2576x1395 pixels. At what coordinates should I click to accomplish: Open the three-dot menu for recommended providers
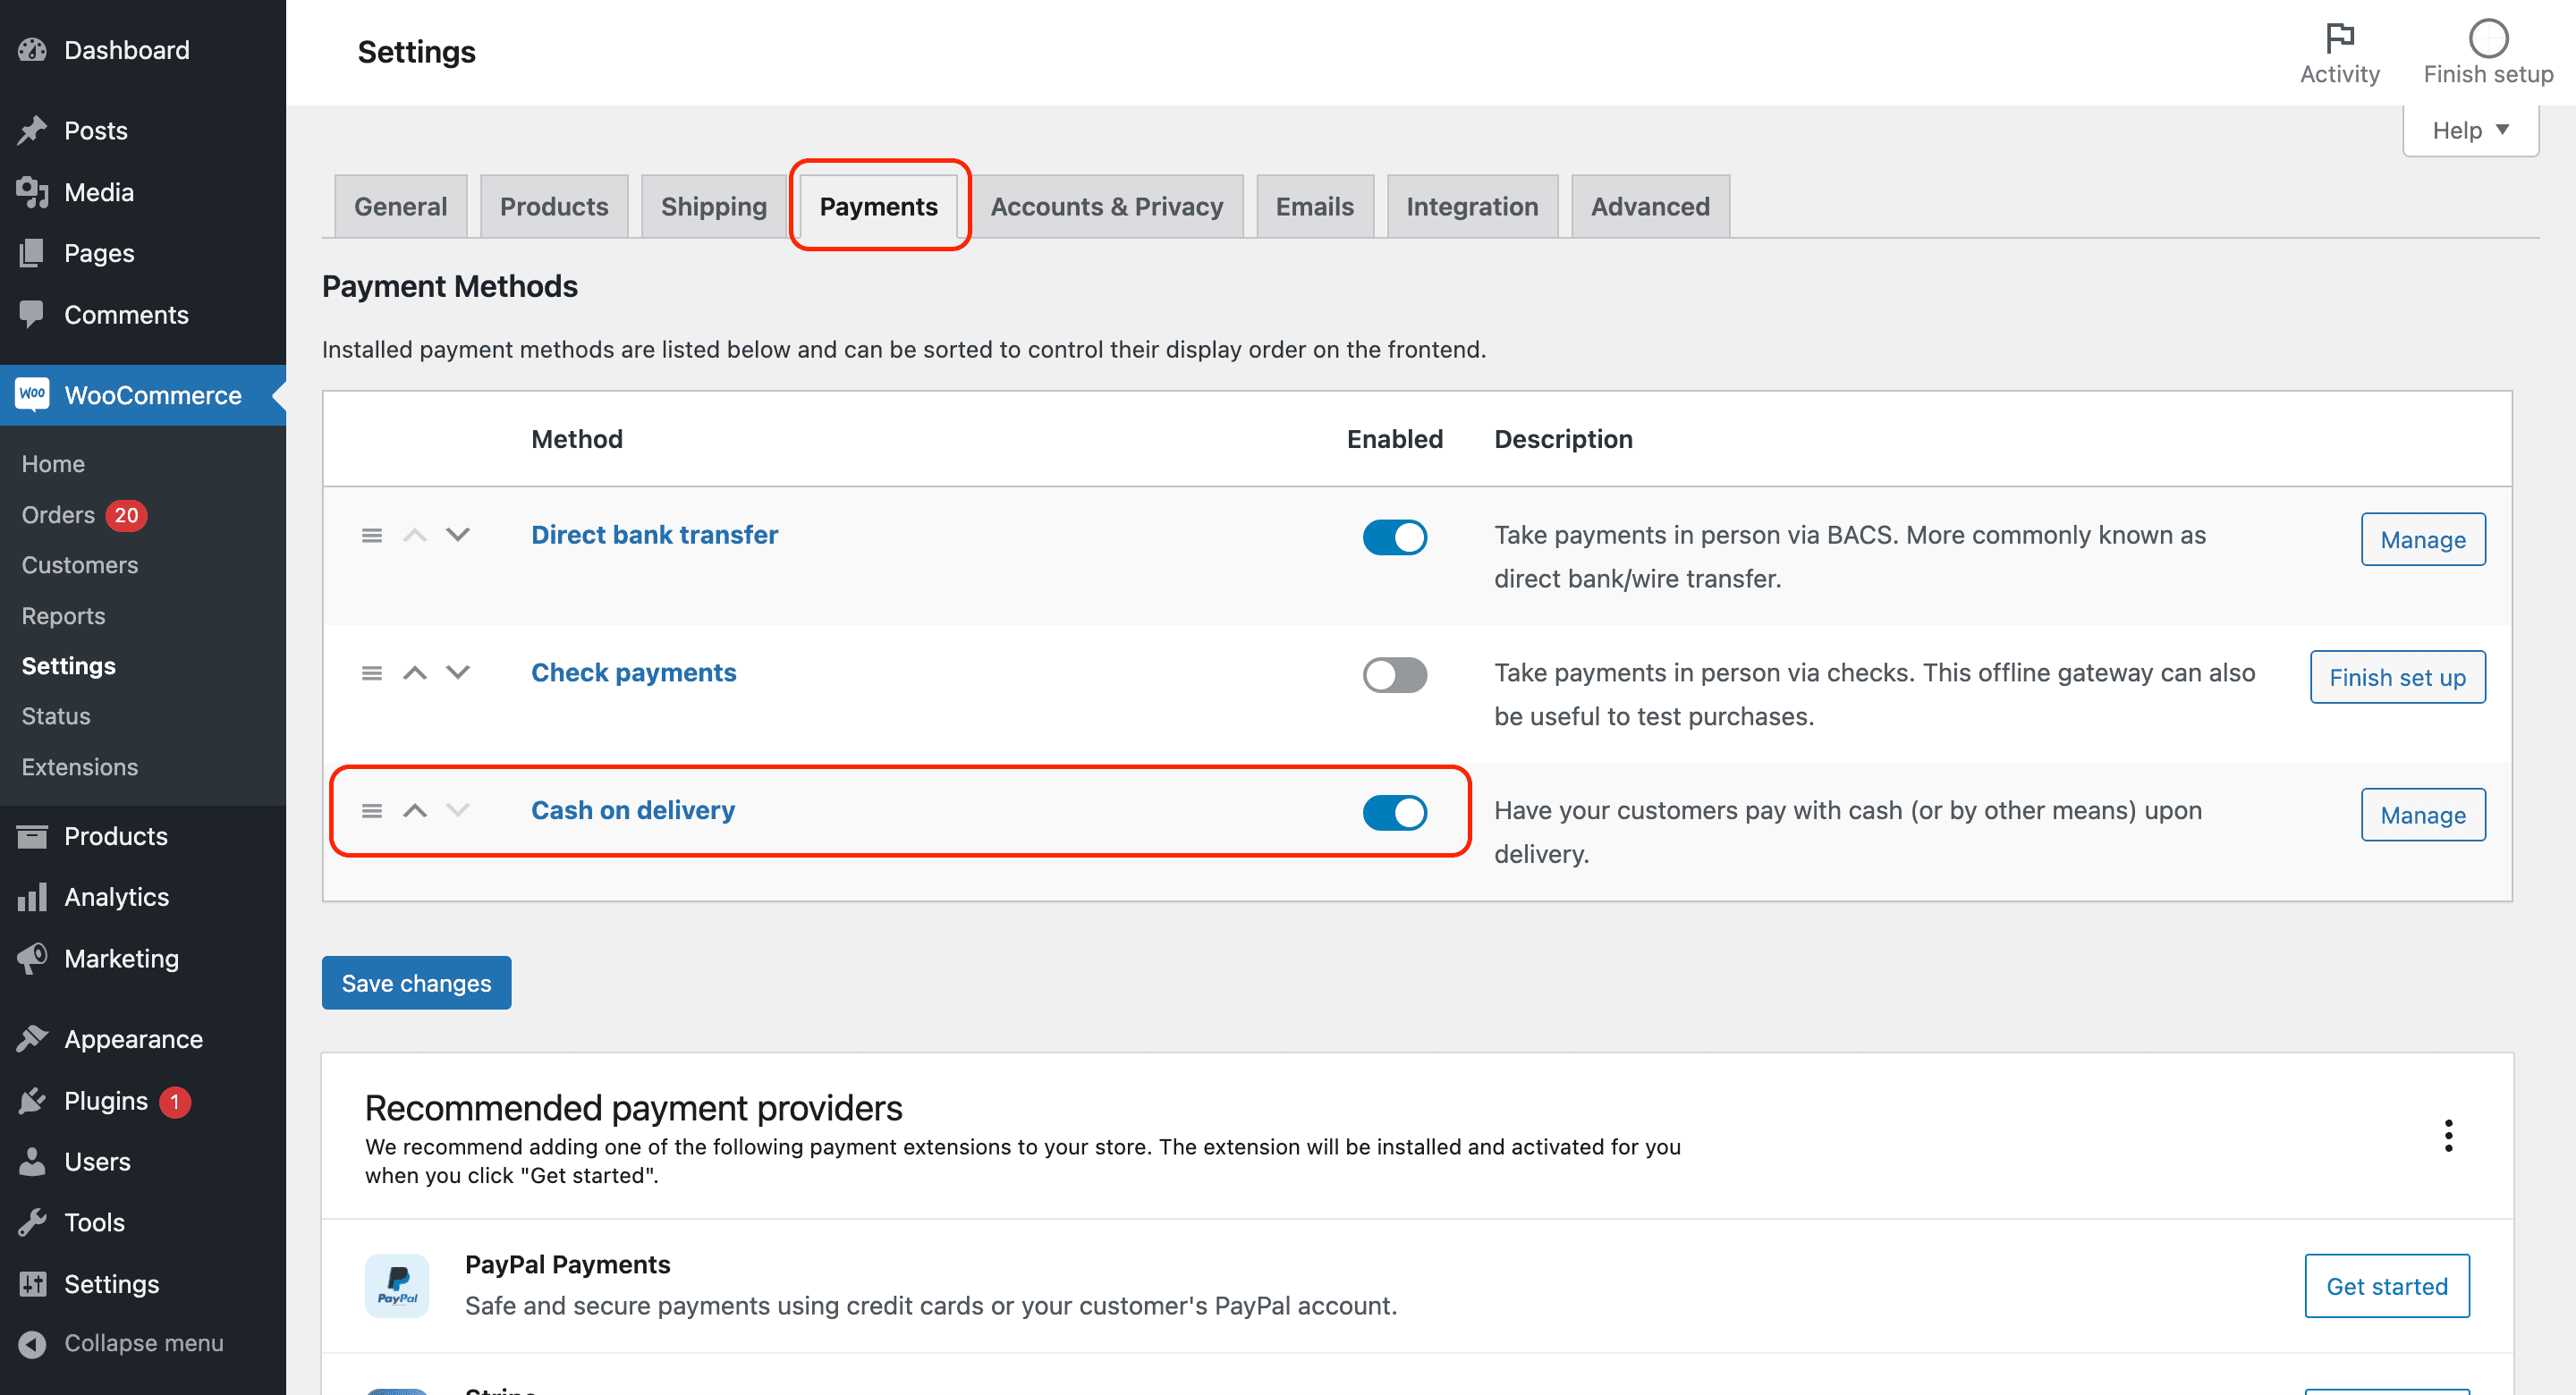click(2448, 1136)
